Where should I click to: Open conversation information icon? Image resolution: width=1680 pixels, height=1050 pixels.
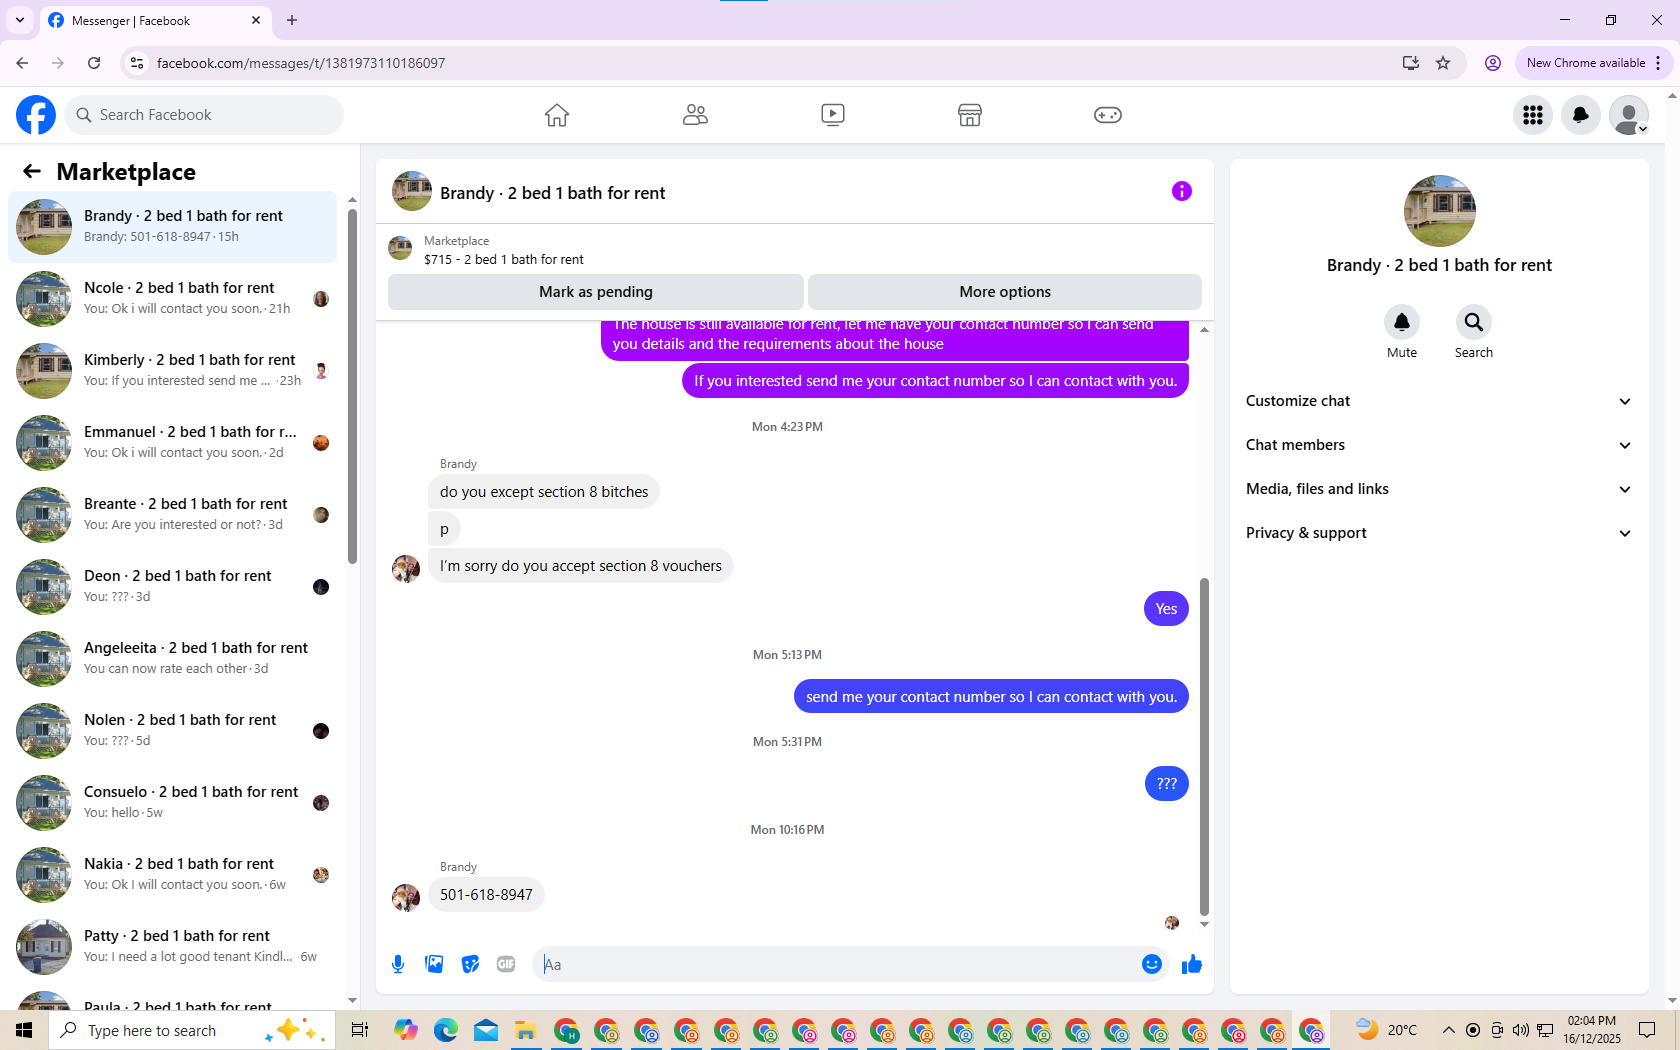(1182, 191)
